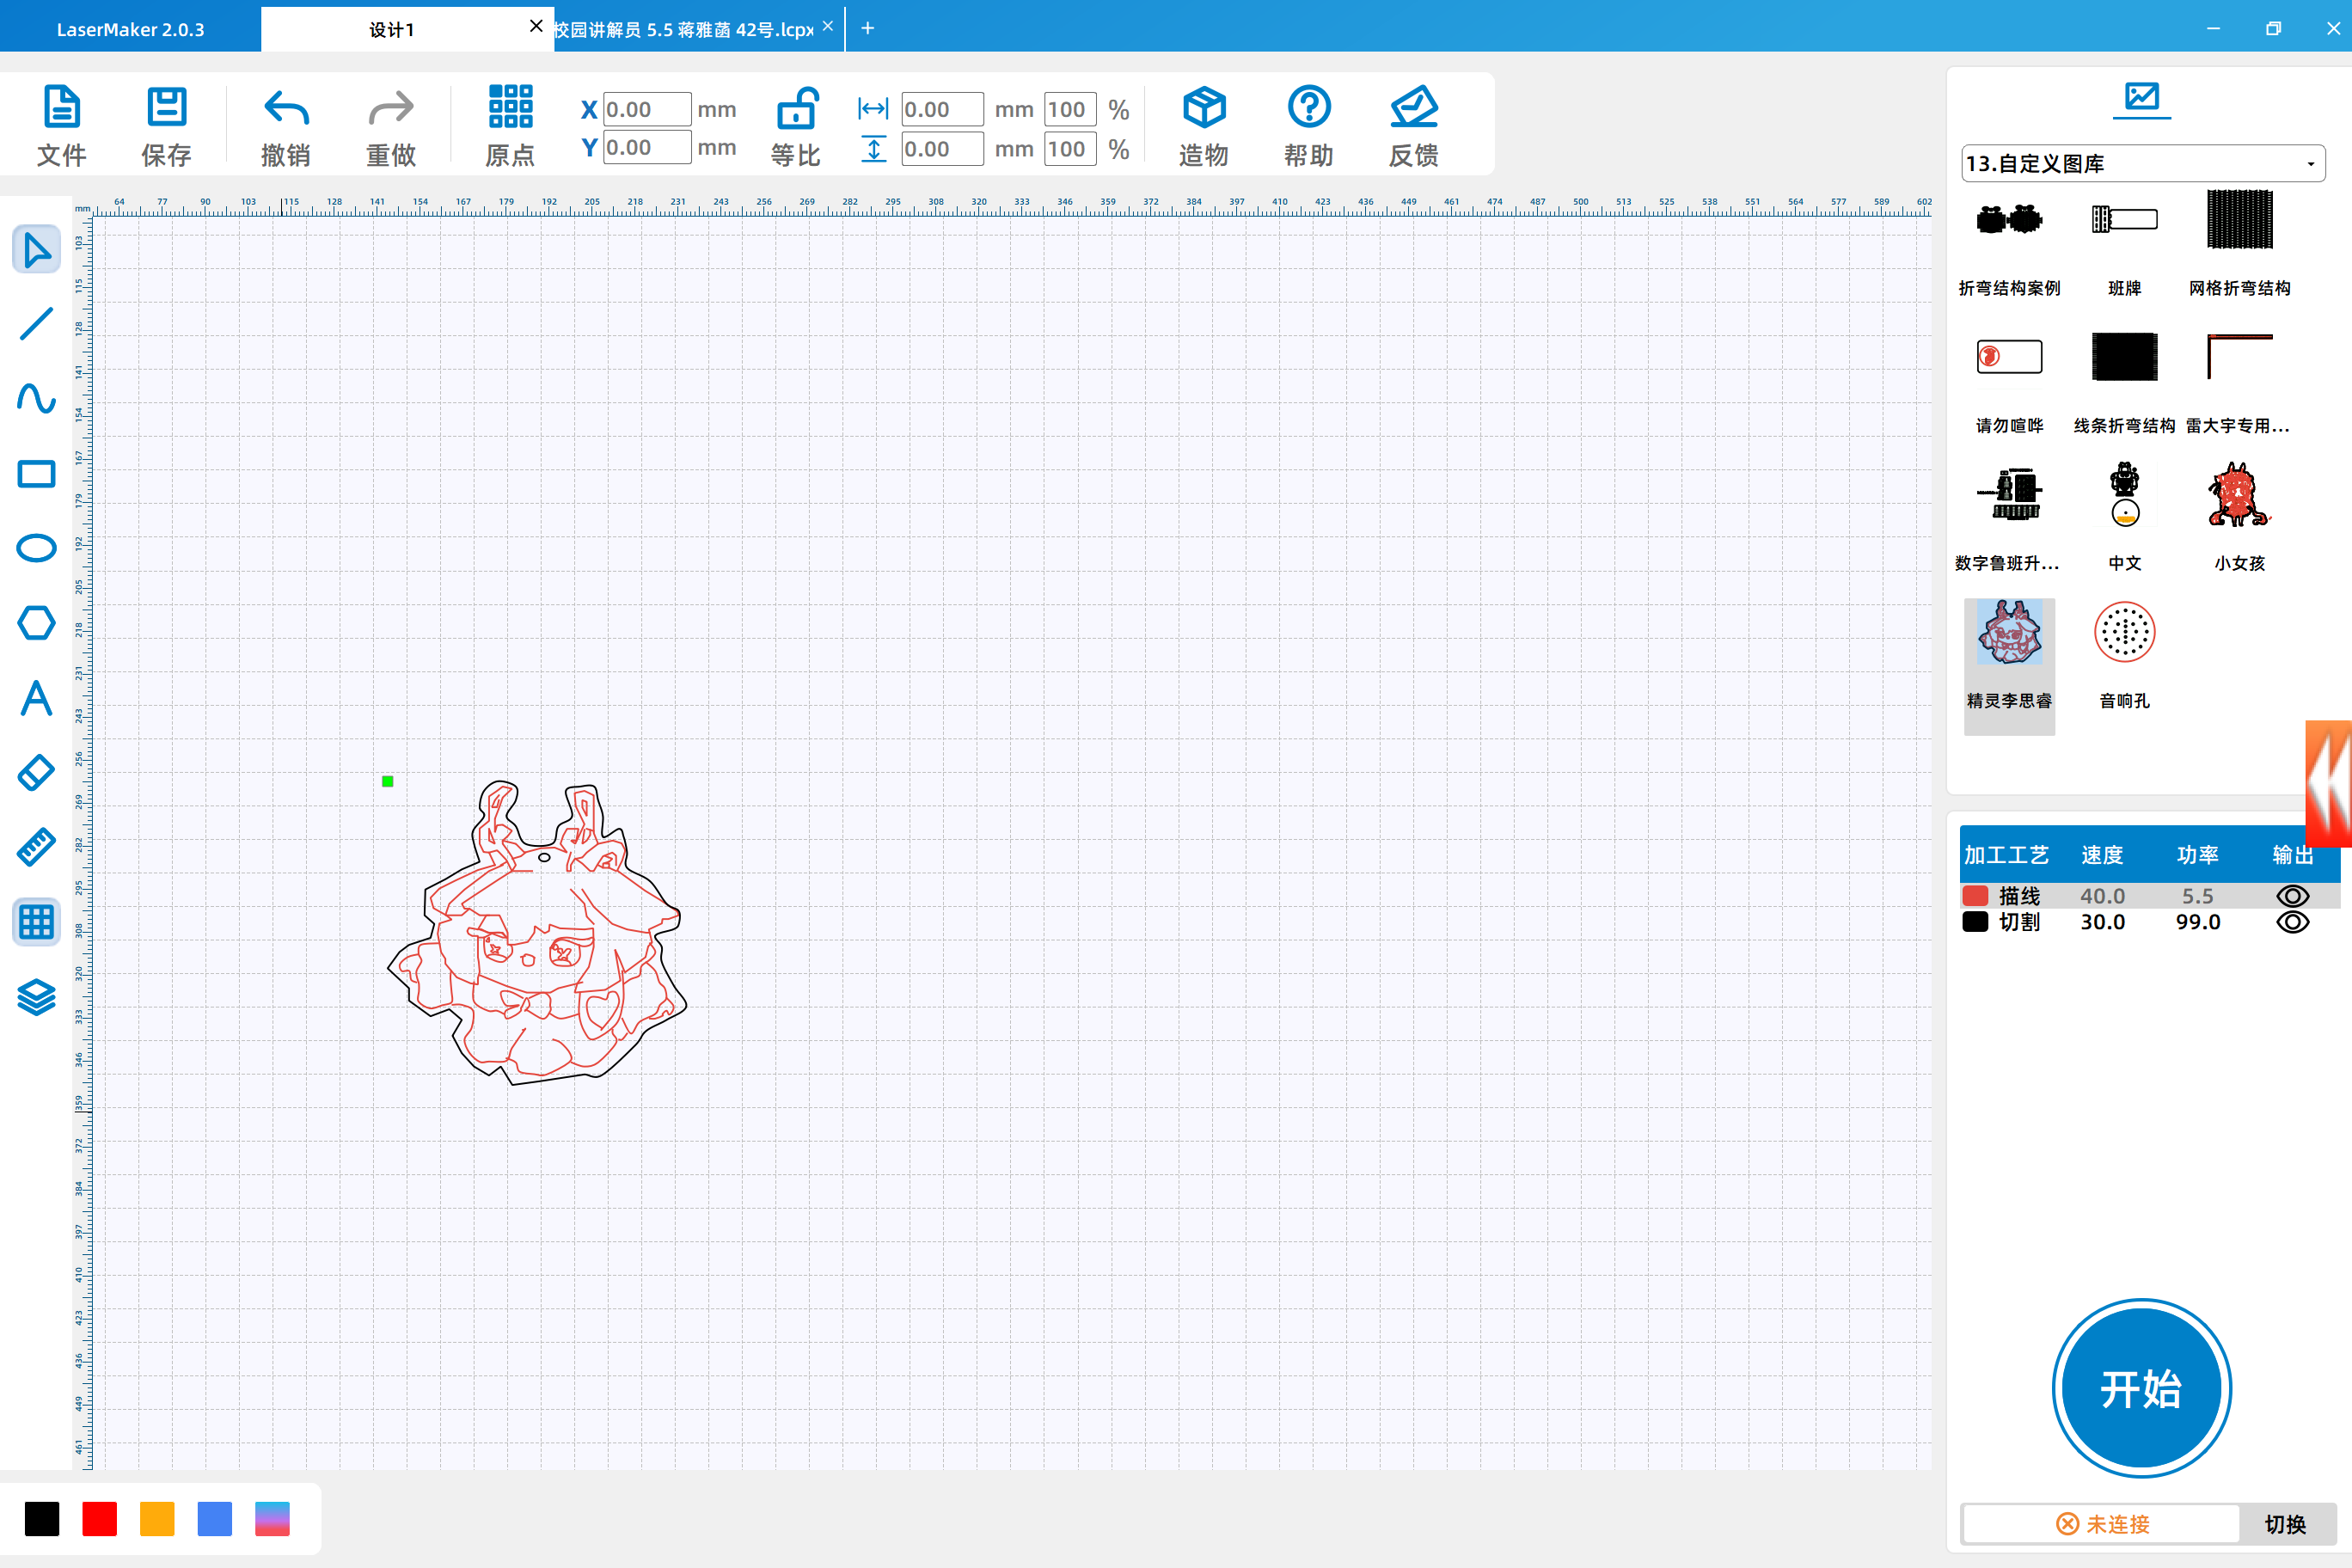Screen dimensions: 2352x1568
Task: Click the X position input field
Action: click(x=646, y=109)
